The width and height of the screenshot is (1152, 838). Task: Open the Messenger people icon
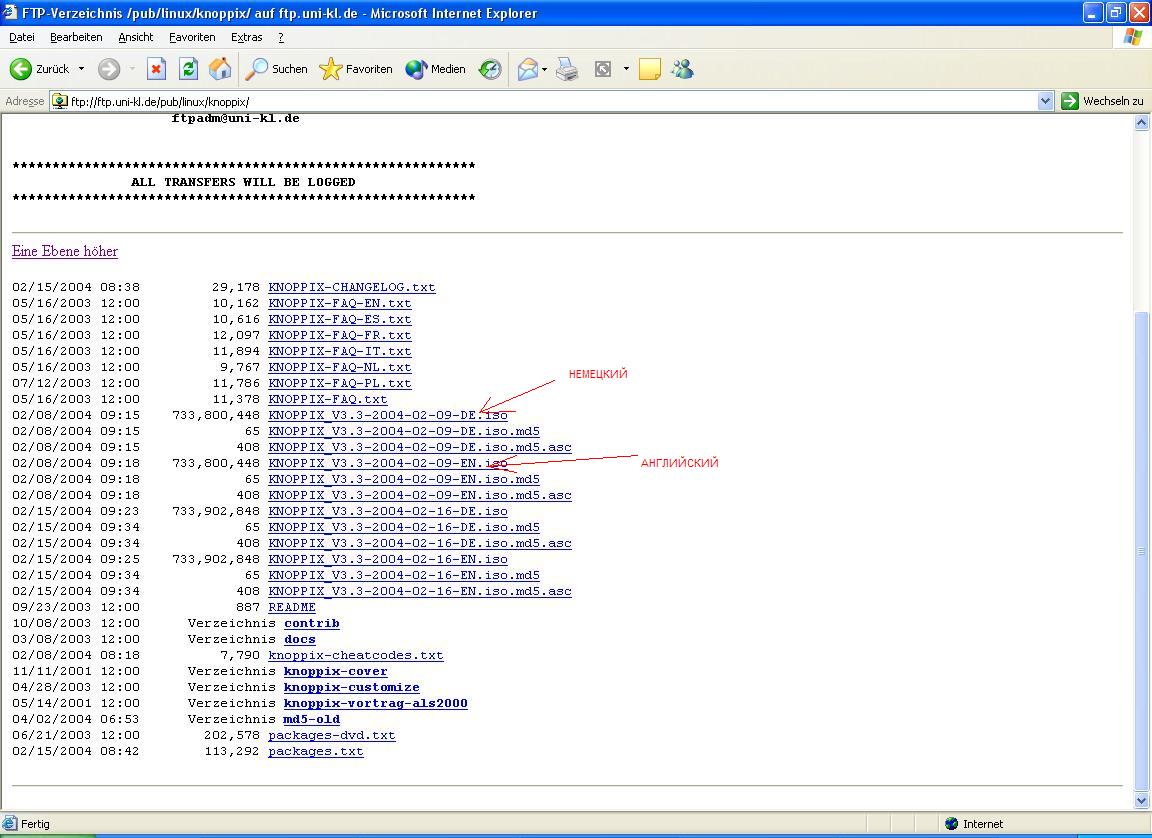coord(683,69)
